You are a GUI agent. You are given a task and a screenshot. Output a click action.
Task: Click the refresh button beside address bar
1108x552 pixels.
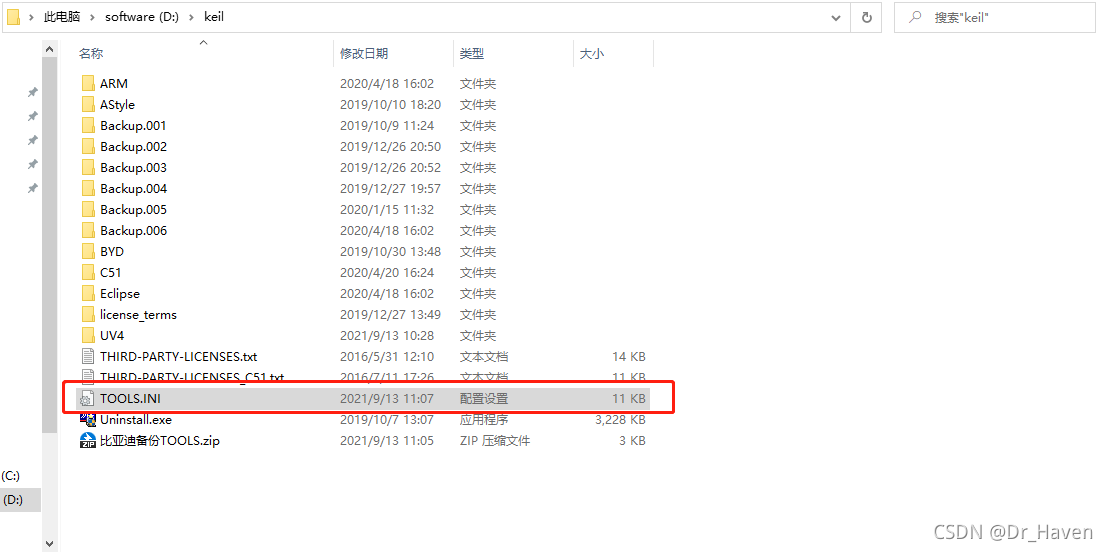click(x=866, y=17)
